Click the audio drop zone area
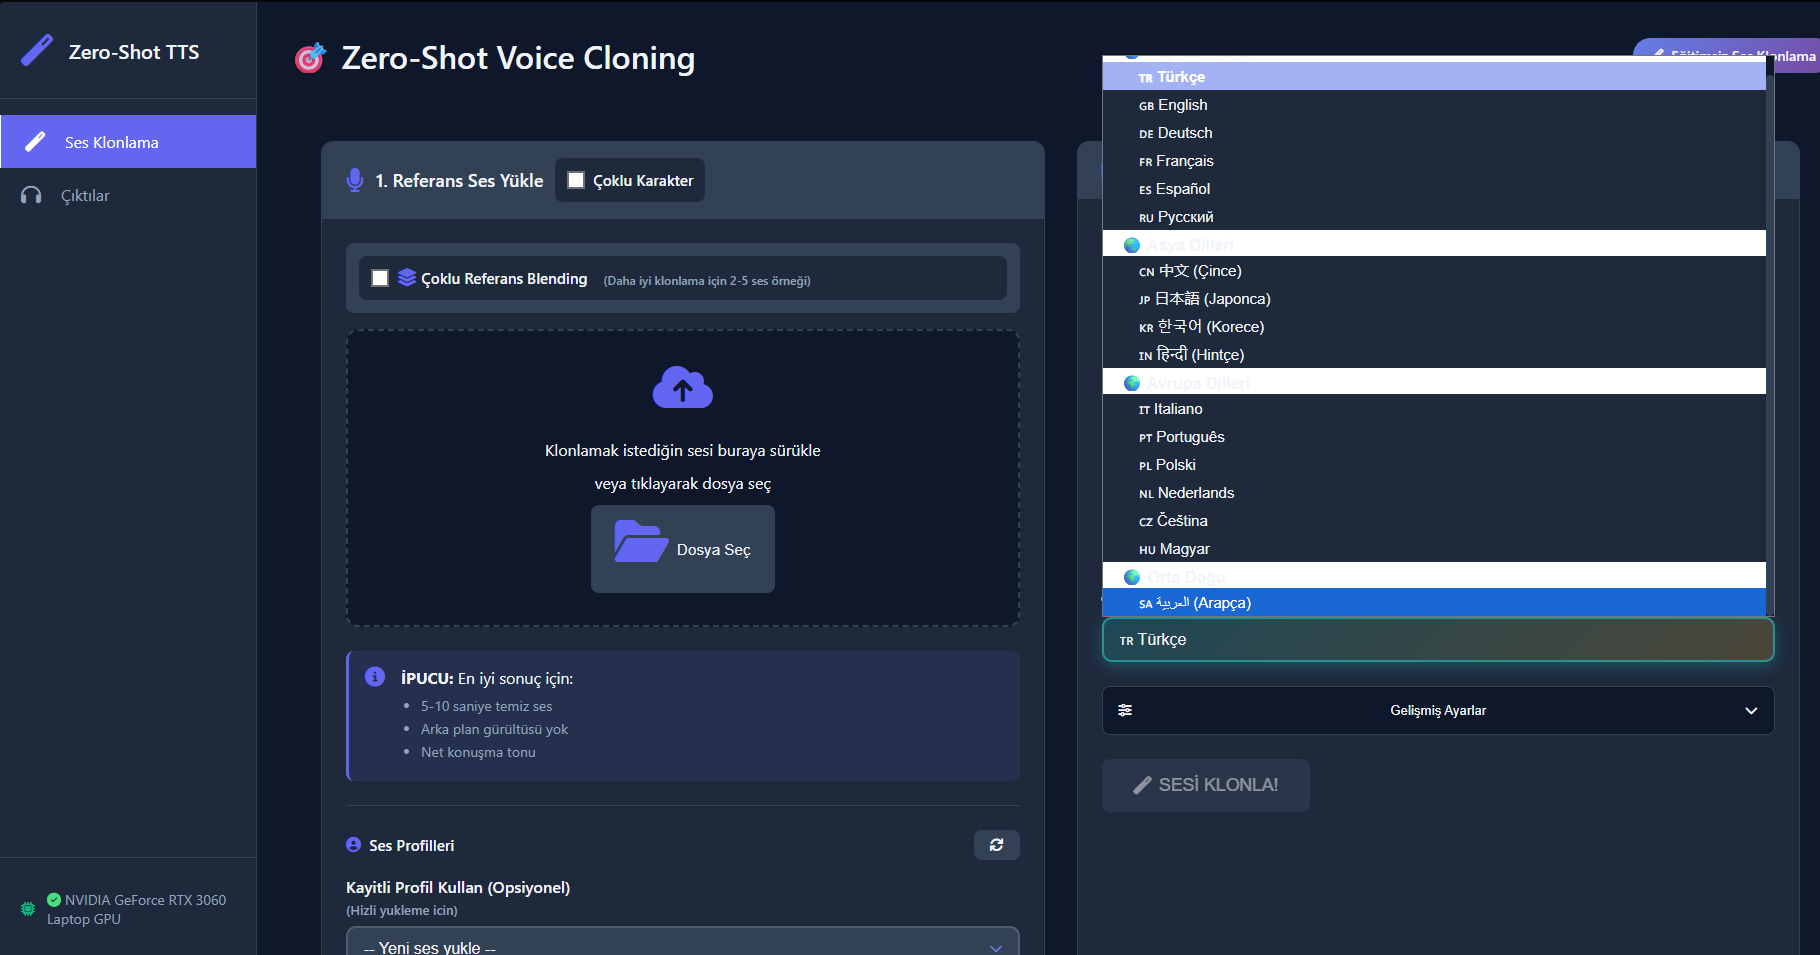 (x=683, y=478)
